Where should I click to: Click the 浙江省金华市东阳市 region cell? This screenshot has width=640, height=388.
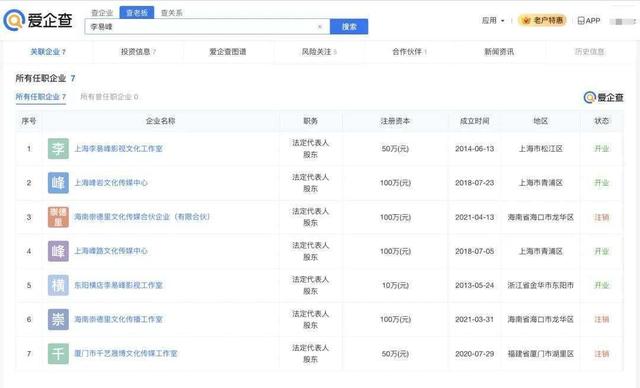pos(540,285)
